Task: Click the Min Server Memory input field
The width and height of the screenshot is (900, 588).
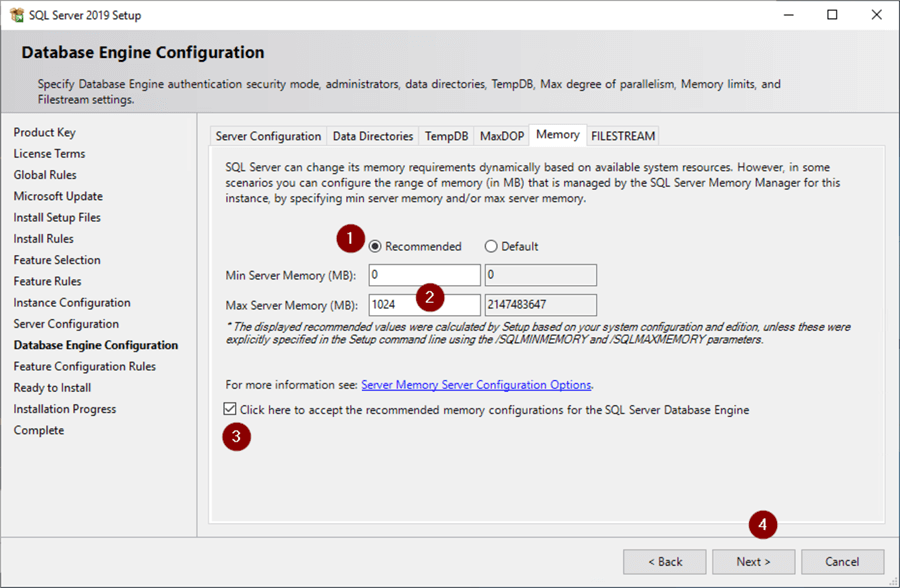Action: (x=424, y=276)
